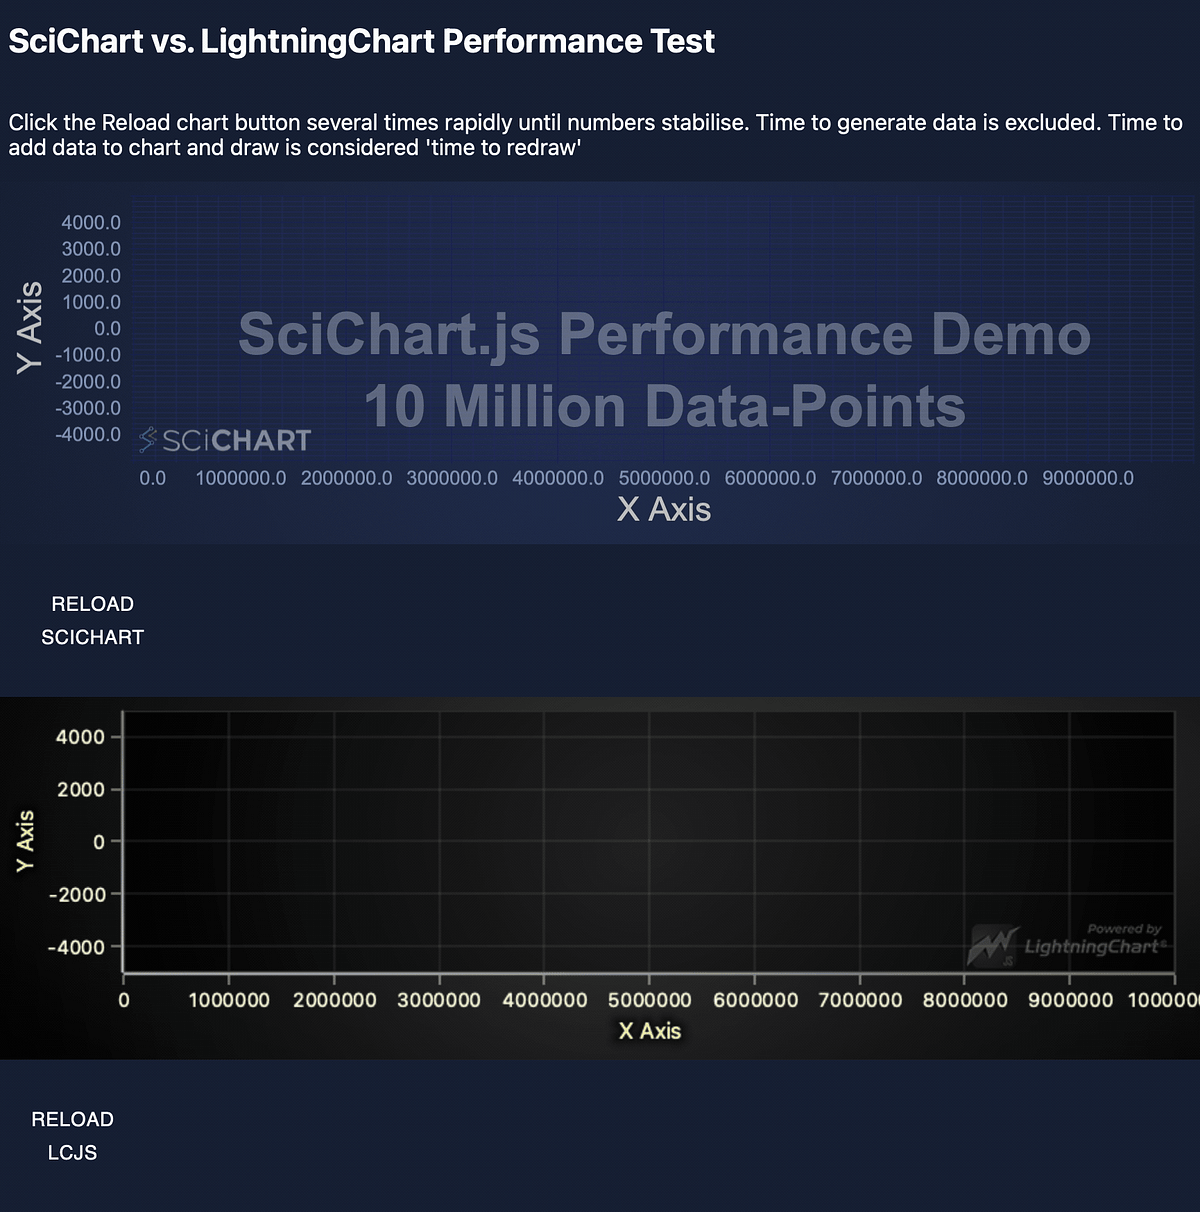Viewport: 1200px width, 1212px height.
Task: Select the 0.0 origin tick on the SciChart axis
Action: click(x=152, y=478)
